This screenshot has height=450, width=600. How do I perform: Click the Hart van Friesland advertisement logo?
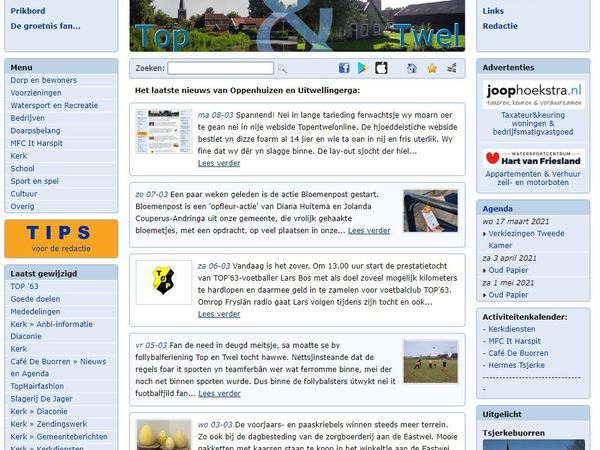533,159
